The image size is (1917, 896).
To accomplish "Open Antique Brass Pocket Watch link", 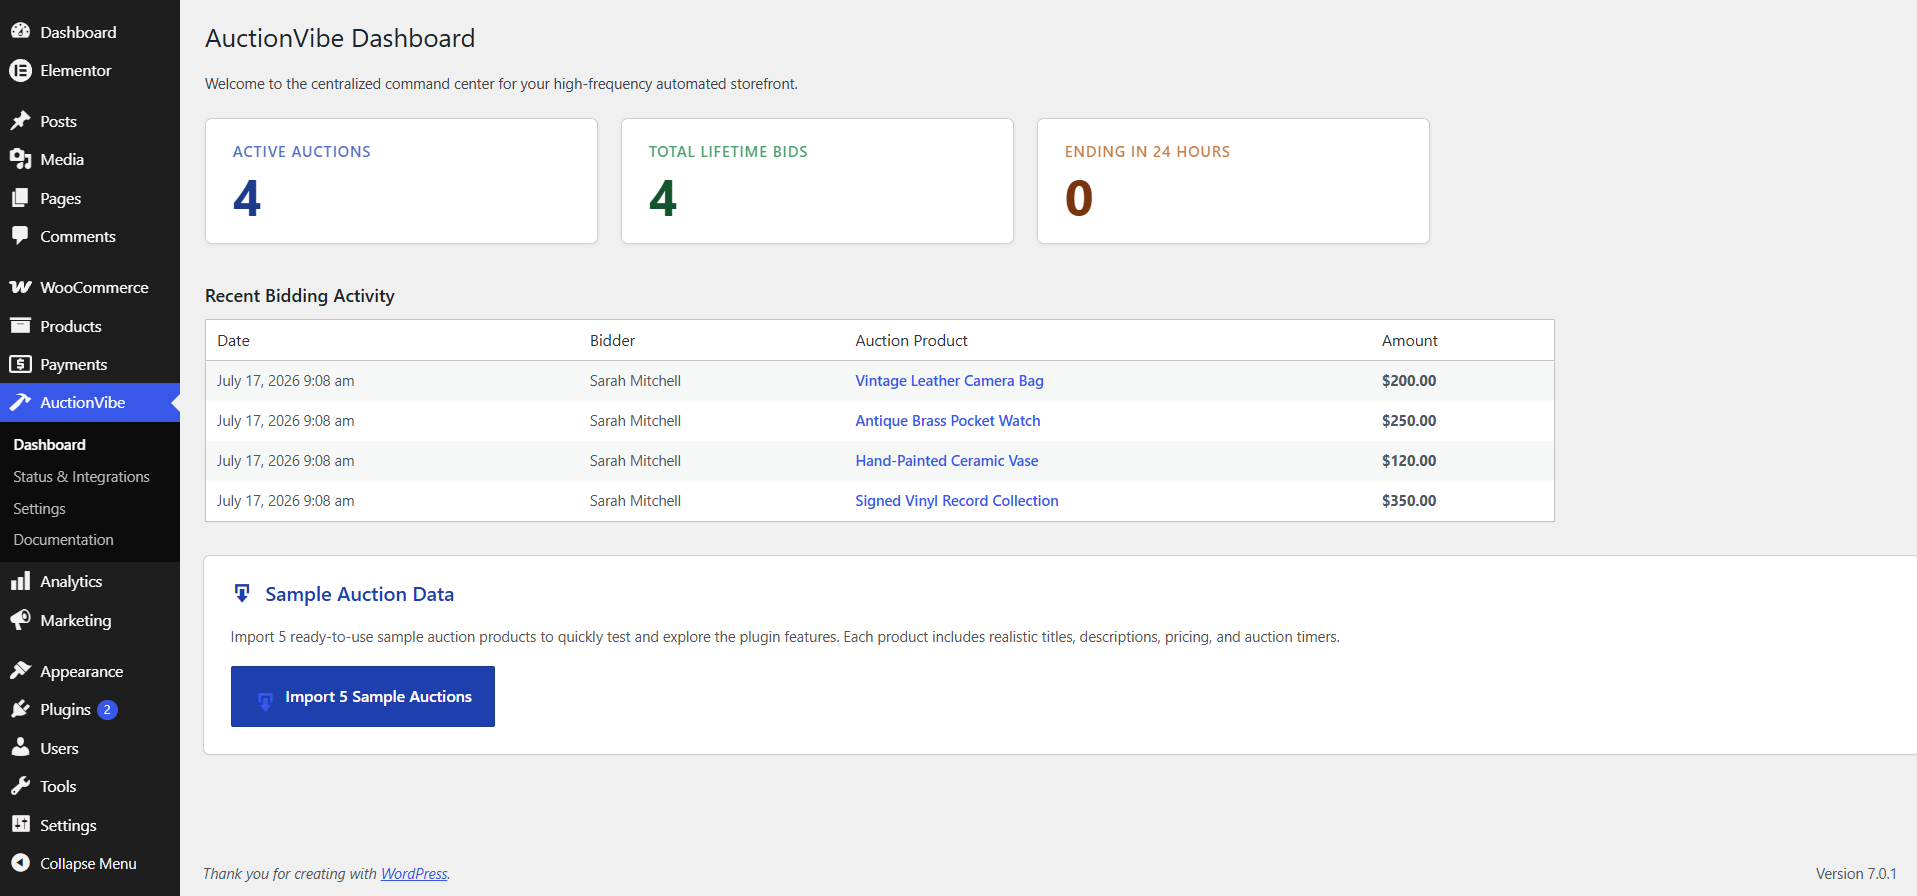I will point(948,421).
